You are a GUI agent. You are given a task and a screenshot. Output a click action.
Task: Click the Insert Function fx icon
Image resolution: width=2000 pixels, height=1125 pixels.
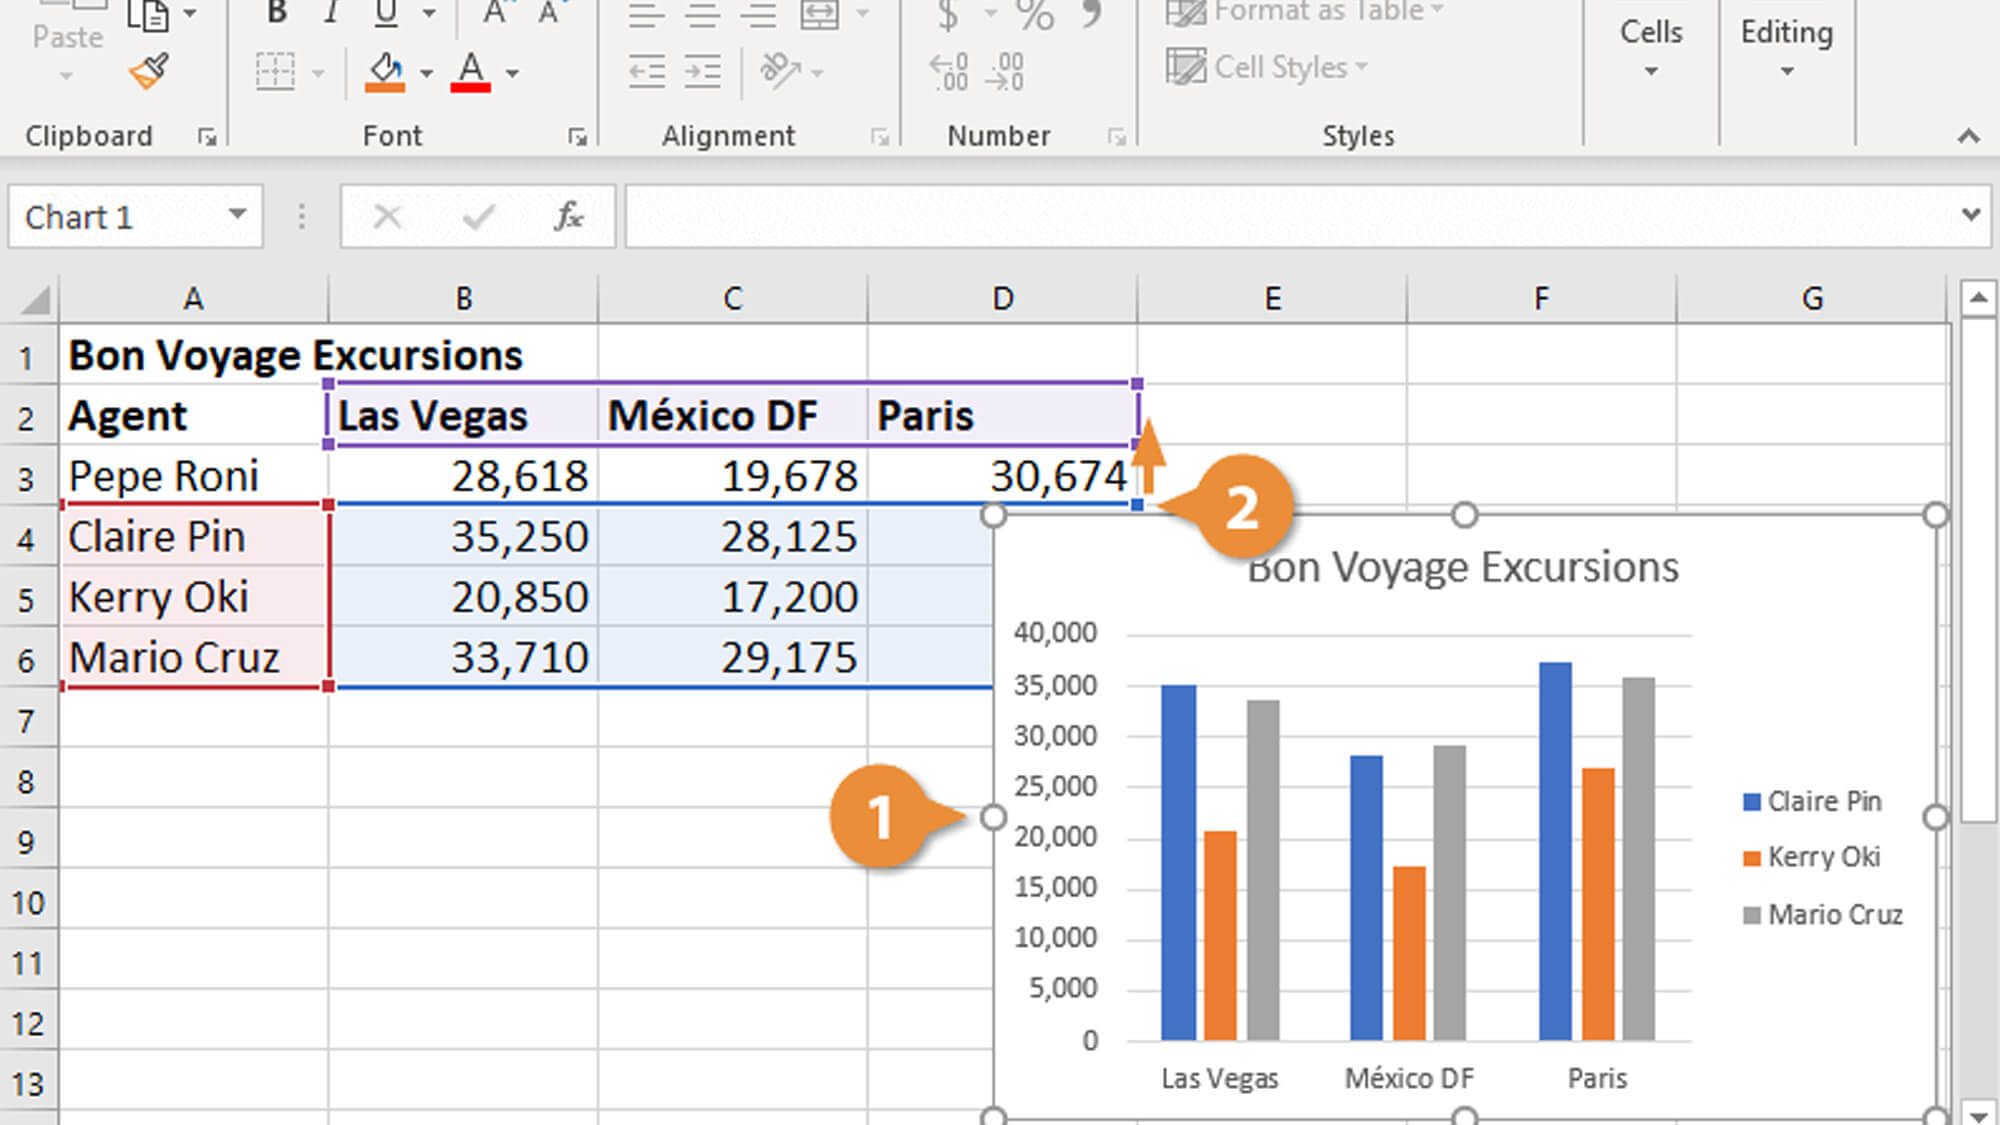coord(568,215)
